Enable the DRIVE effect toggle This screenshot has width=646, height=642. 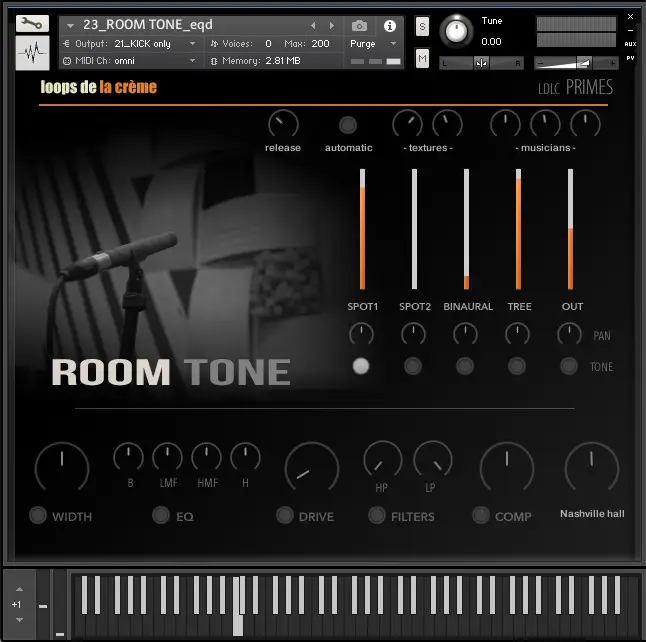click(x=285, y=515)
